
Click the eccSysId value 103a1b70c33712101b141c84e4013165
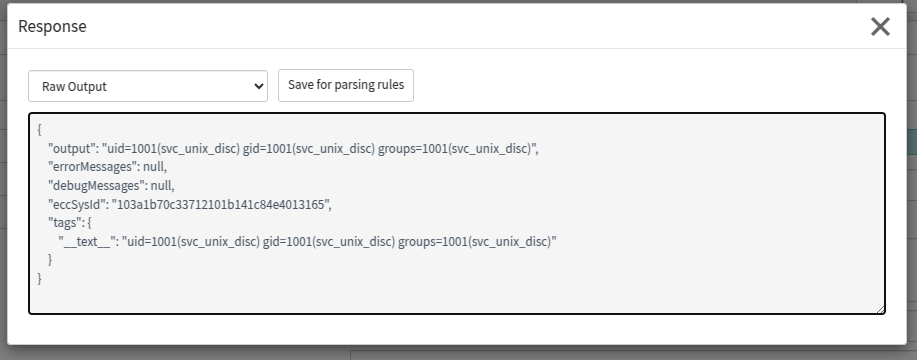[221, 205]
